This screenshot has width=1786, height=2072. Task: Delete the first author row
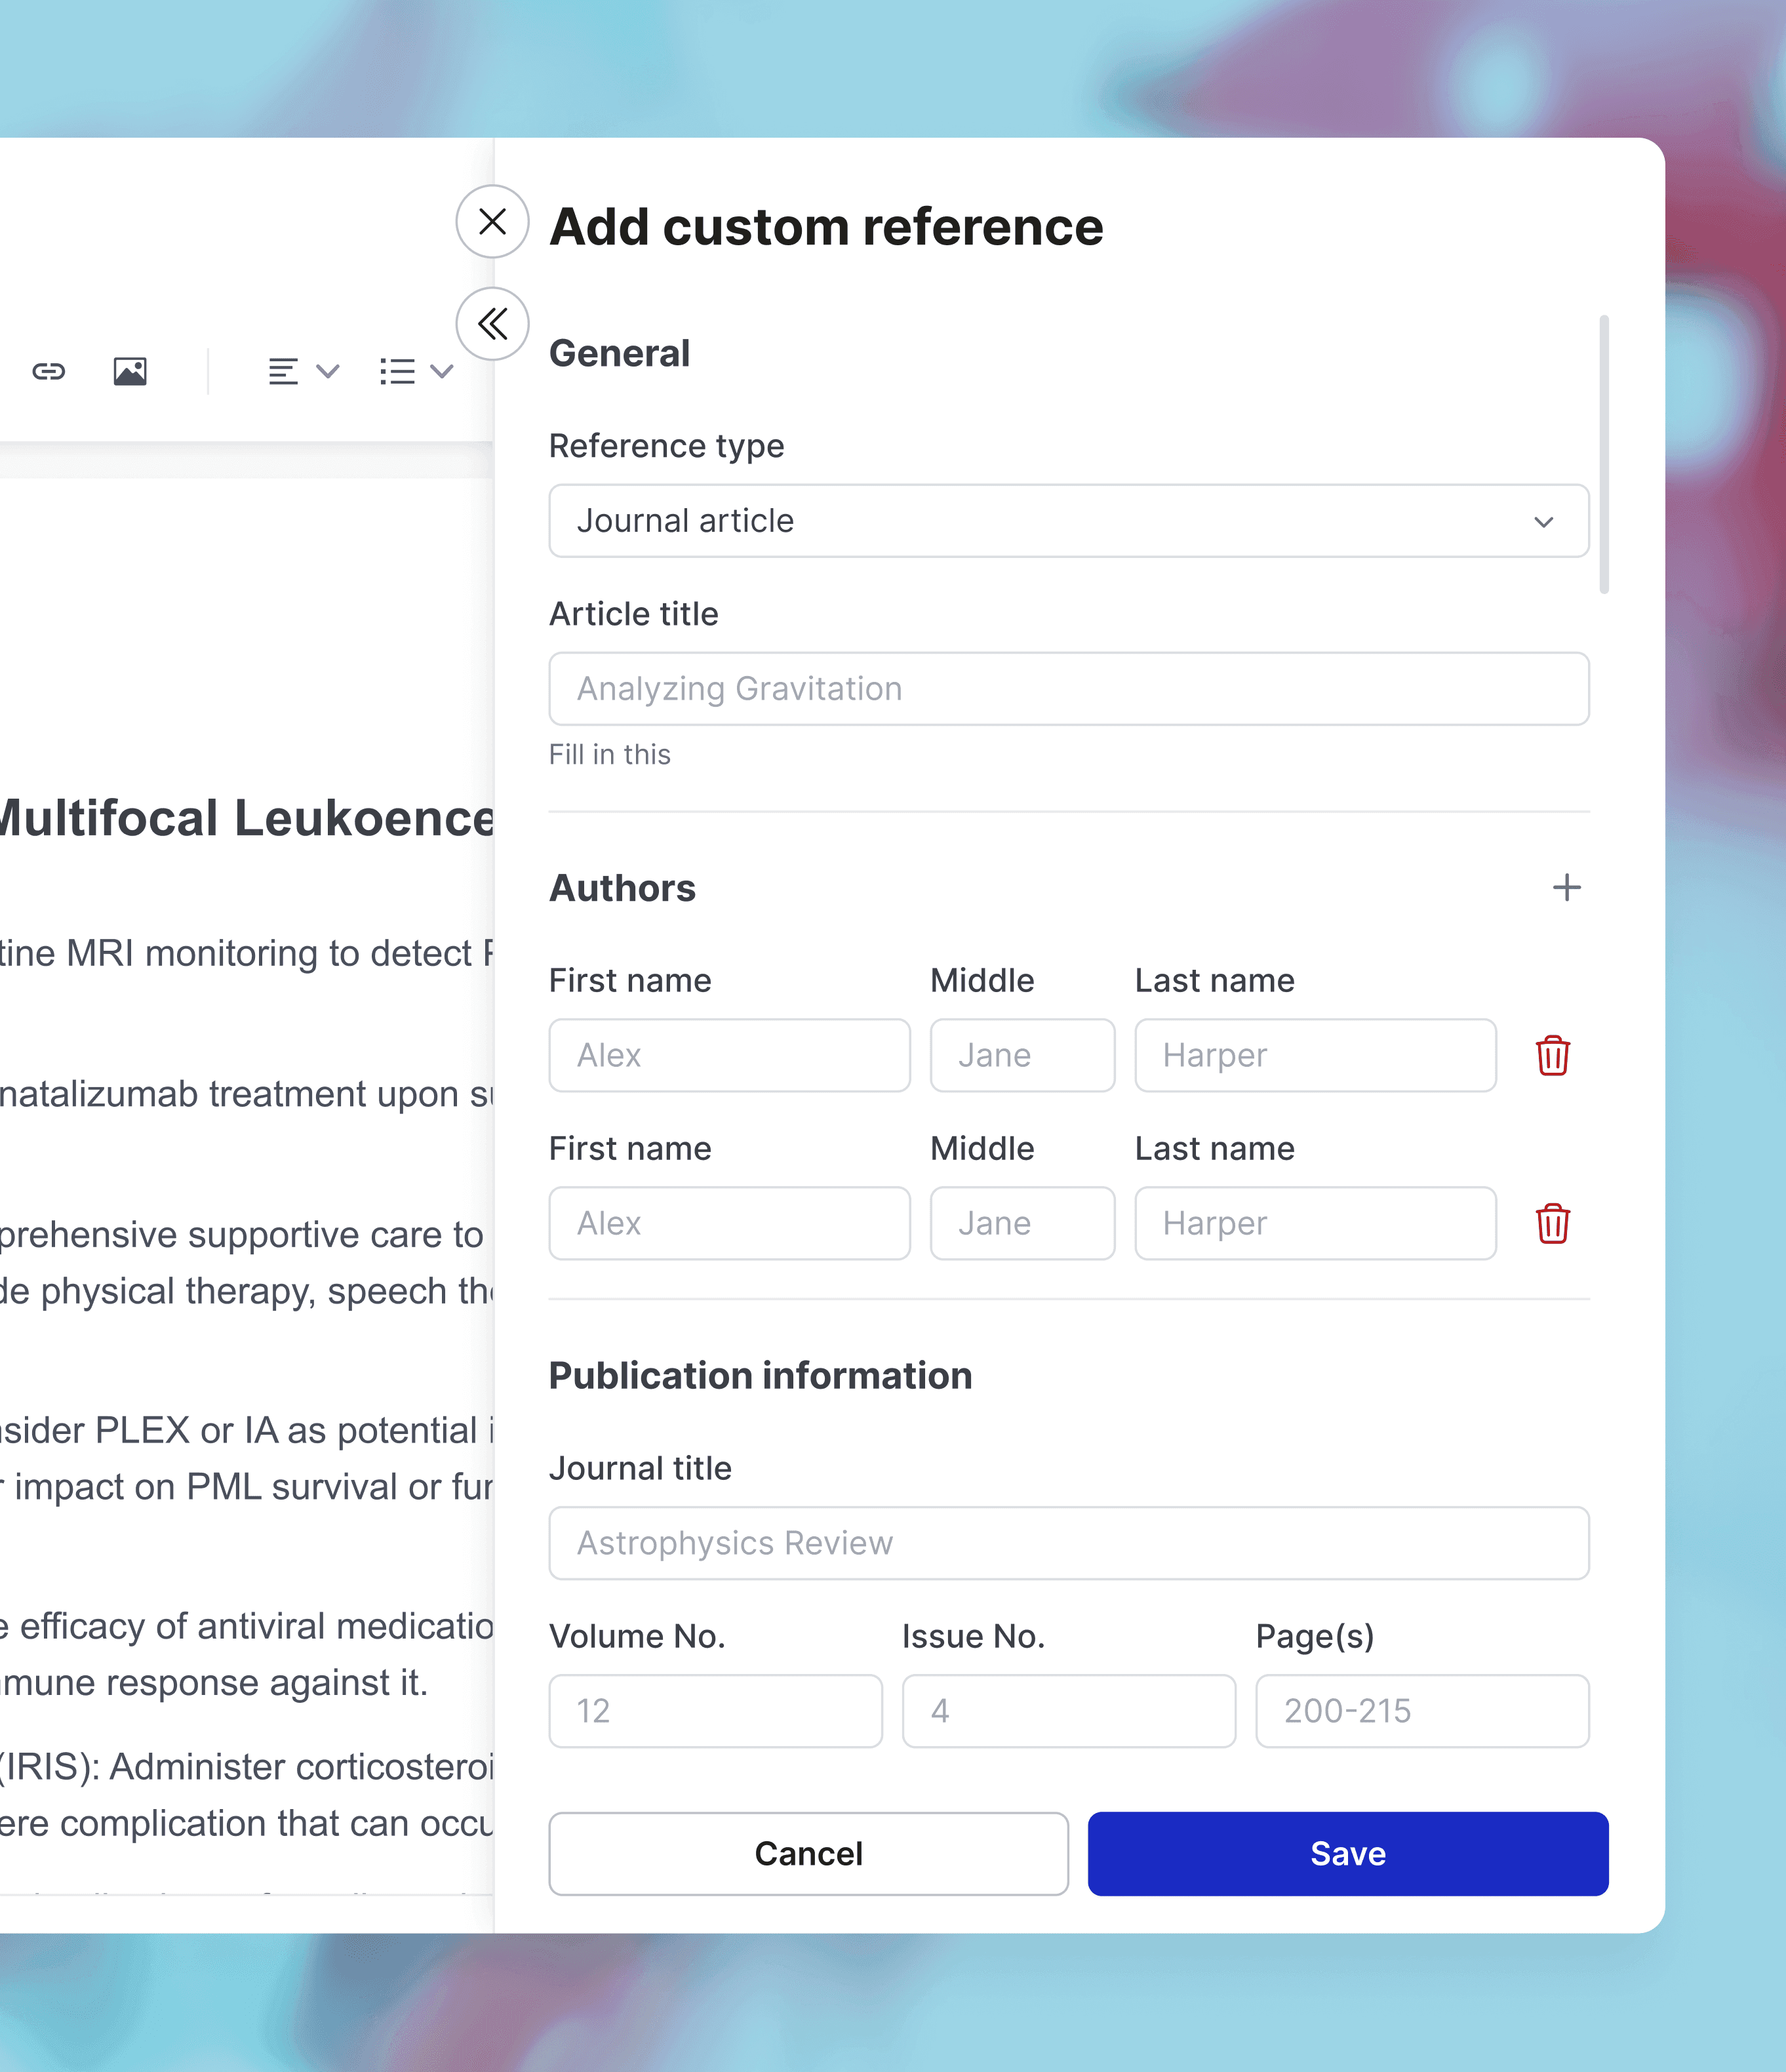[x=1552, y=1055]
